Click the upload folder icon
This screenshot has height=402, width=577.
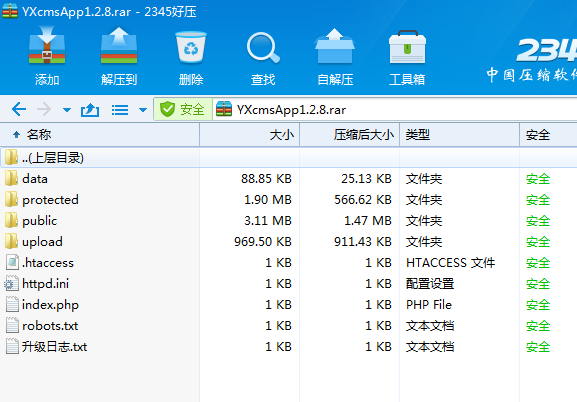click(x=11, y=241)
